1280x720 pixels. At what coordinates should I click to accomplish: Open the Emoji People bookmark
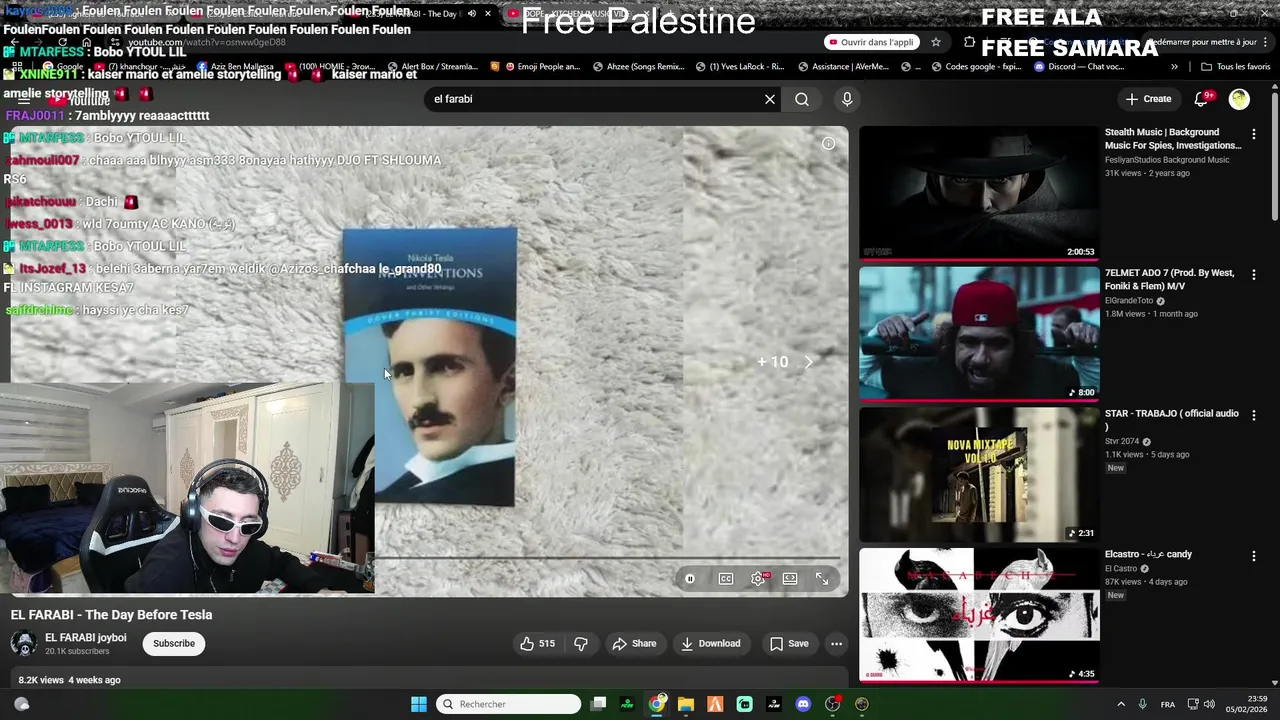[x=543, y=67]
